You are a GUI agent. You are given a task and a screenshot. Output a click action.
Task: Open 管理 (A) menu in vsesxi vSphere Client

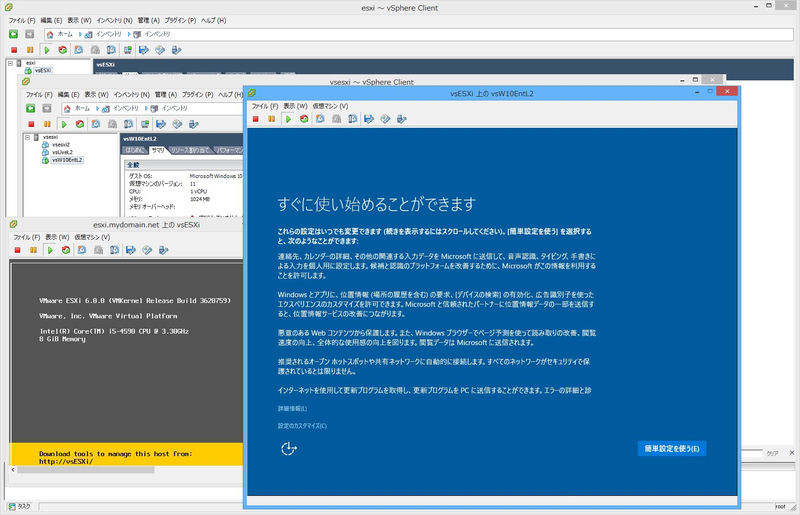click(x=166, y=95)
